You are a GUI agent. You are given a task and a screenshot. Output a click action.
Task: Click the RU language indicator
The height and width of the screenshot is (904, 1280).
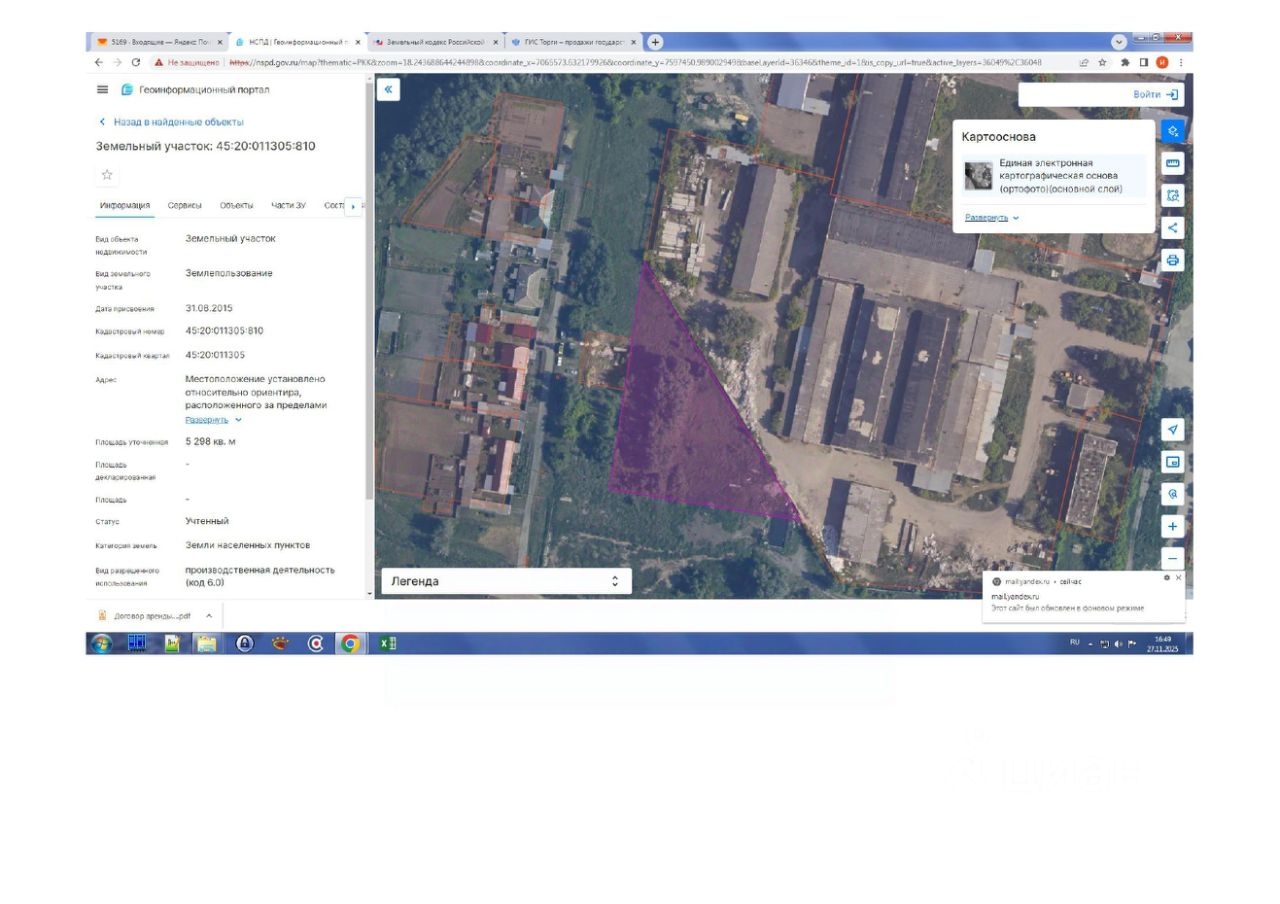click(x=1075, y=643)
